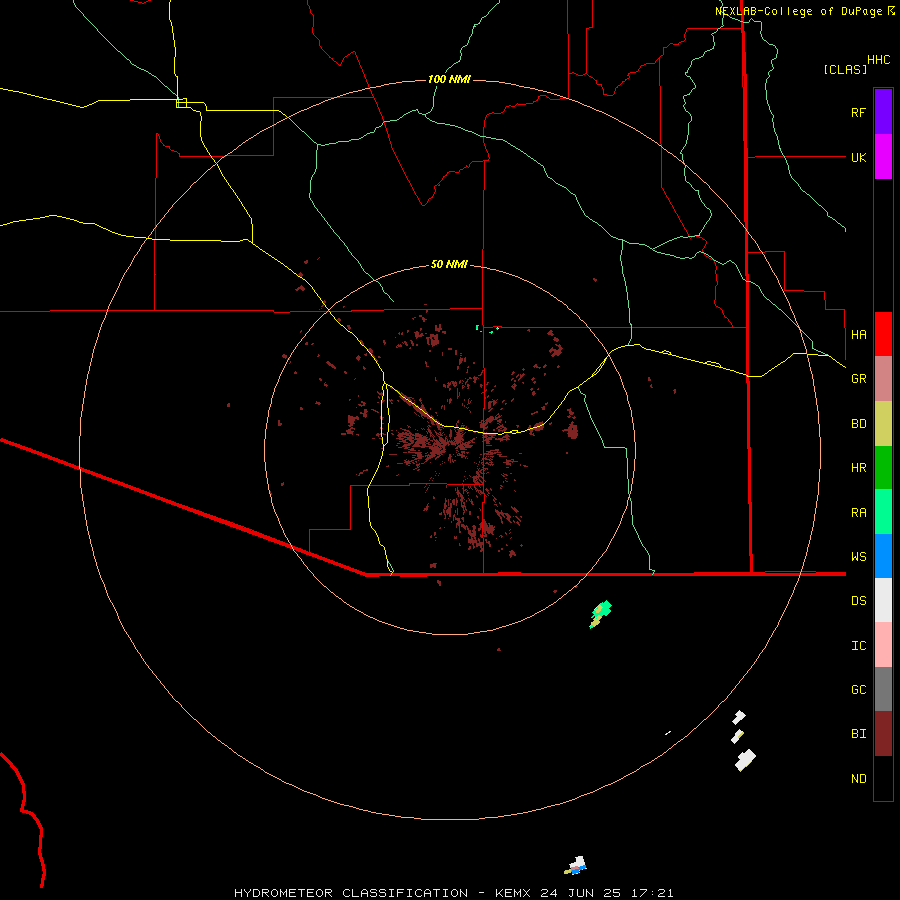Click the 17:21 timestamp

[x=651, y=893]
